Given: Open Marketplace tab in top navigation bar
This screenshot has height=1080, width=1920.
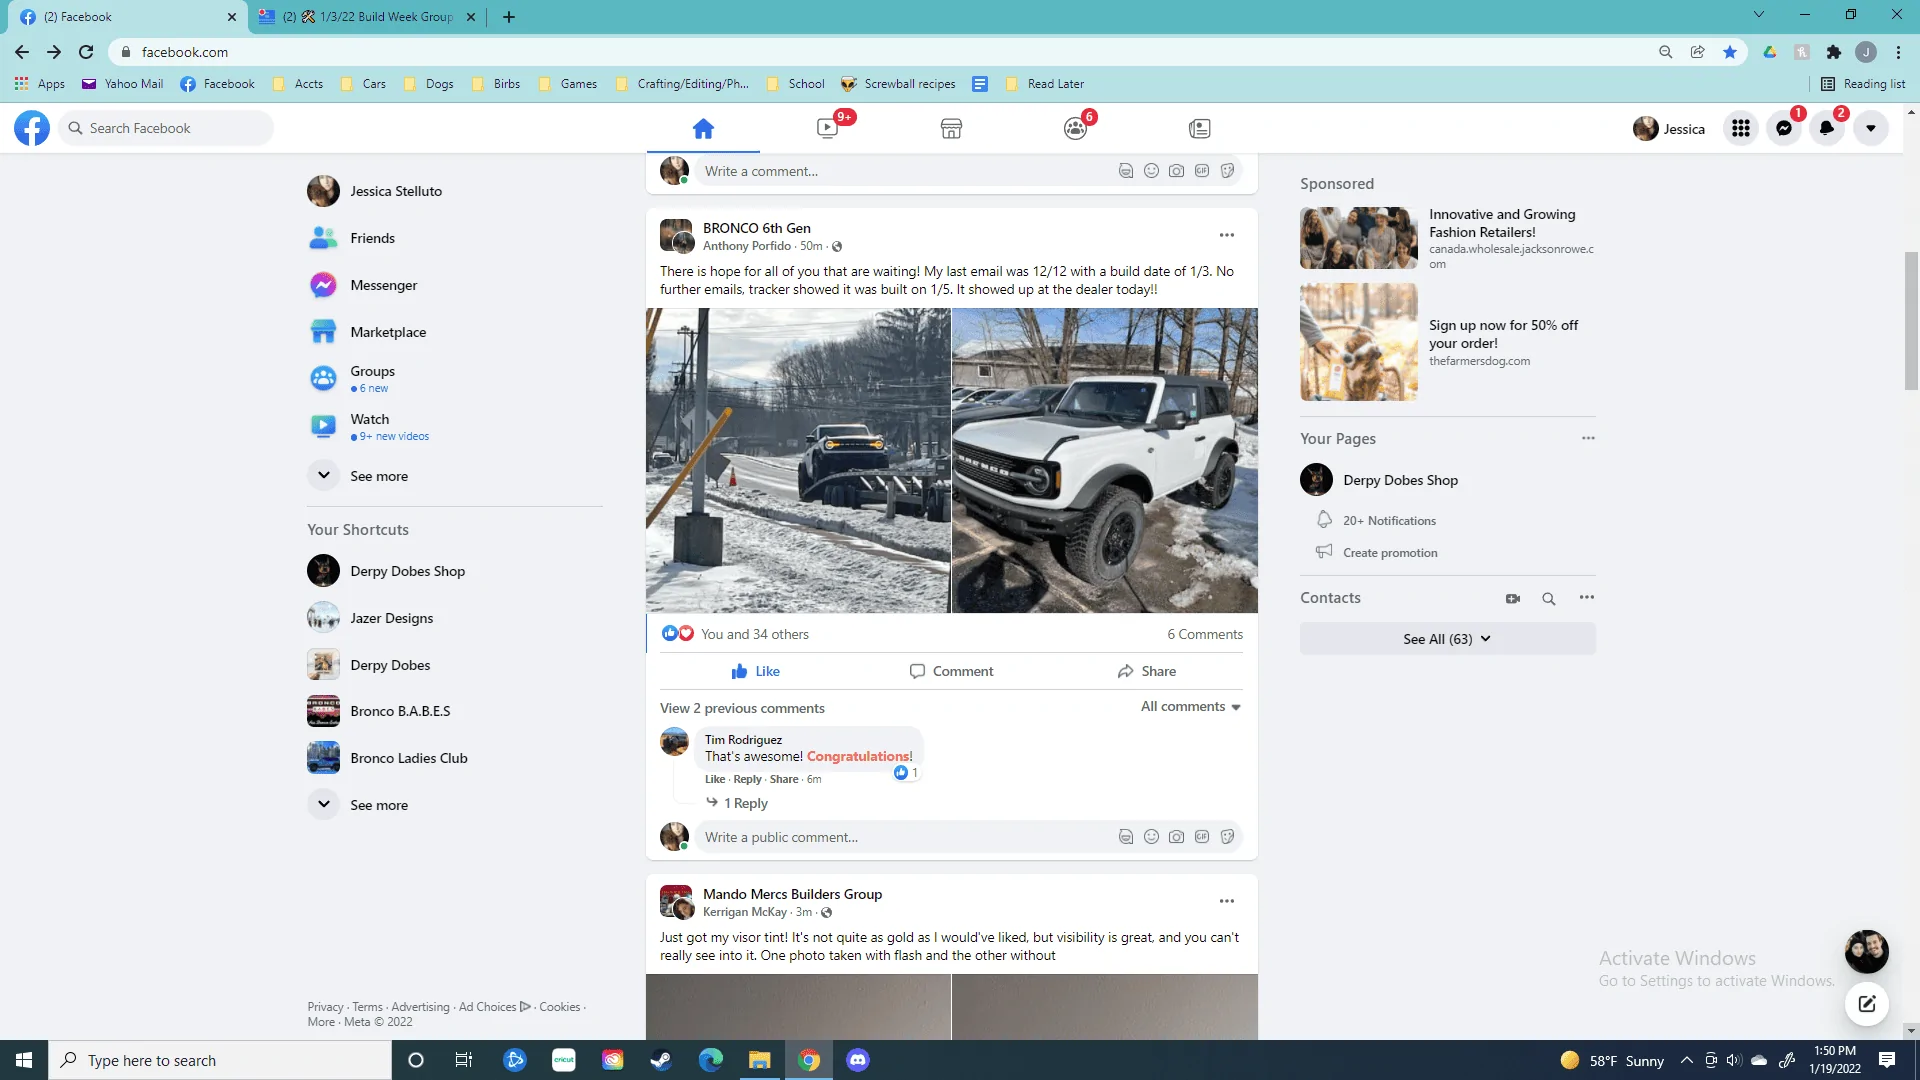Looking at the screenshot, I should [x=951, y=128].
